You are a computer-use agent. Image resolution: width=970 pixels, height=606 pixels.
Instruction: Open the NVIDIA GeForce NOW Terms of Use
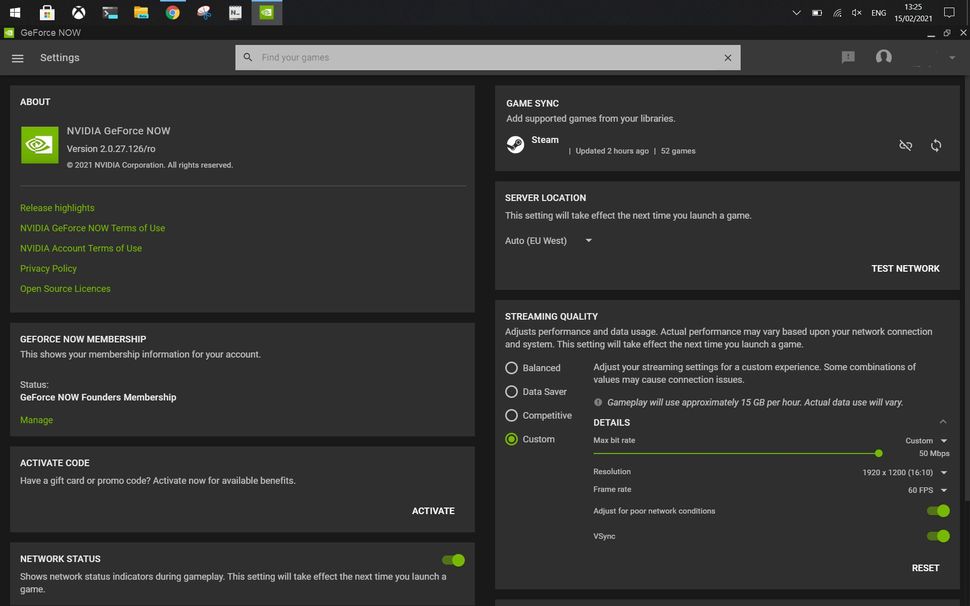point(92,227)
